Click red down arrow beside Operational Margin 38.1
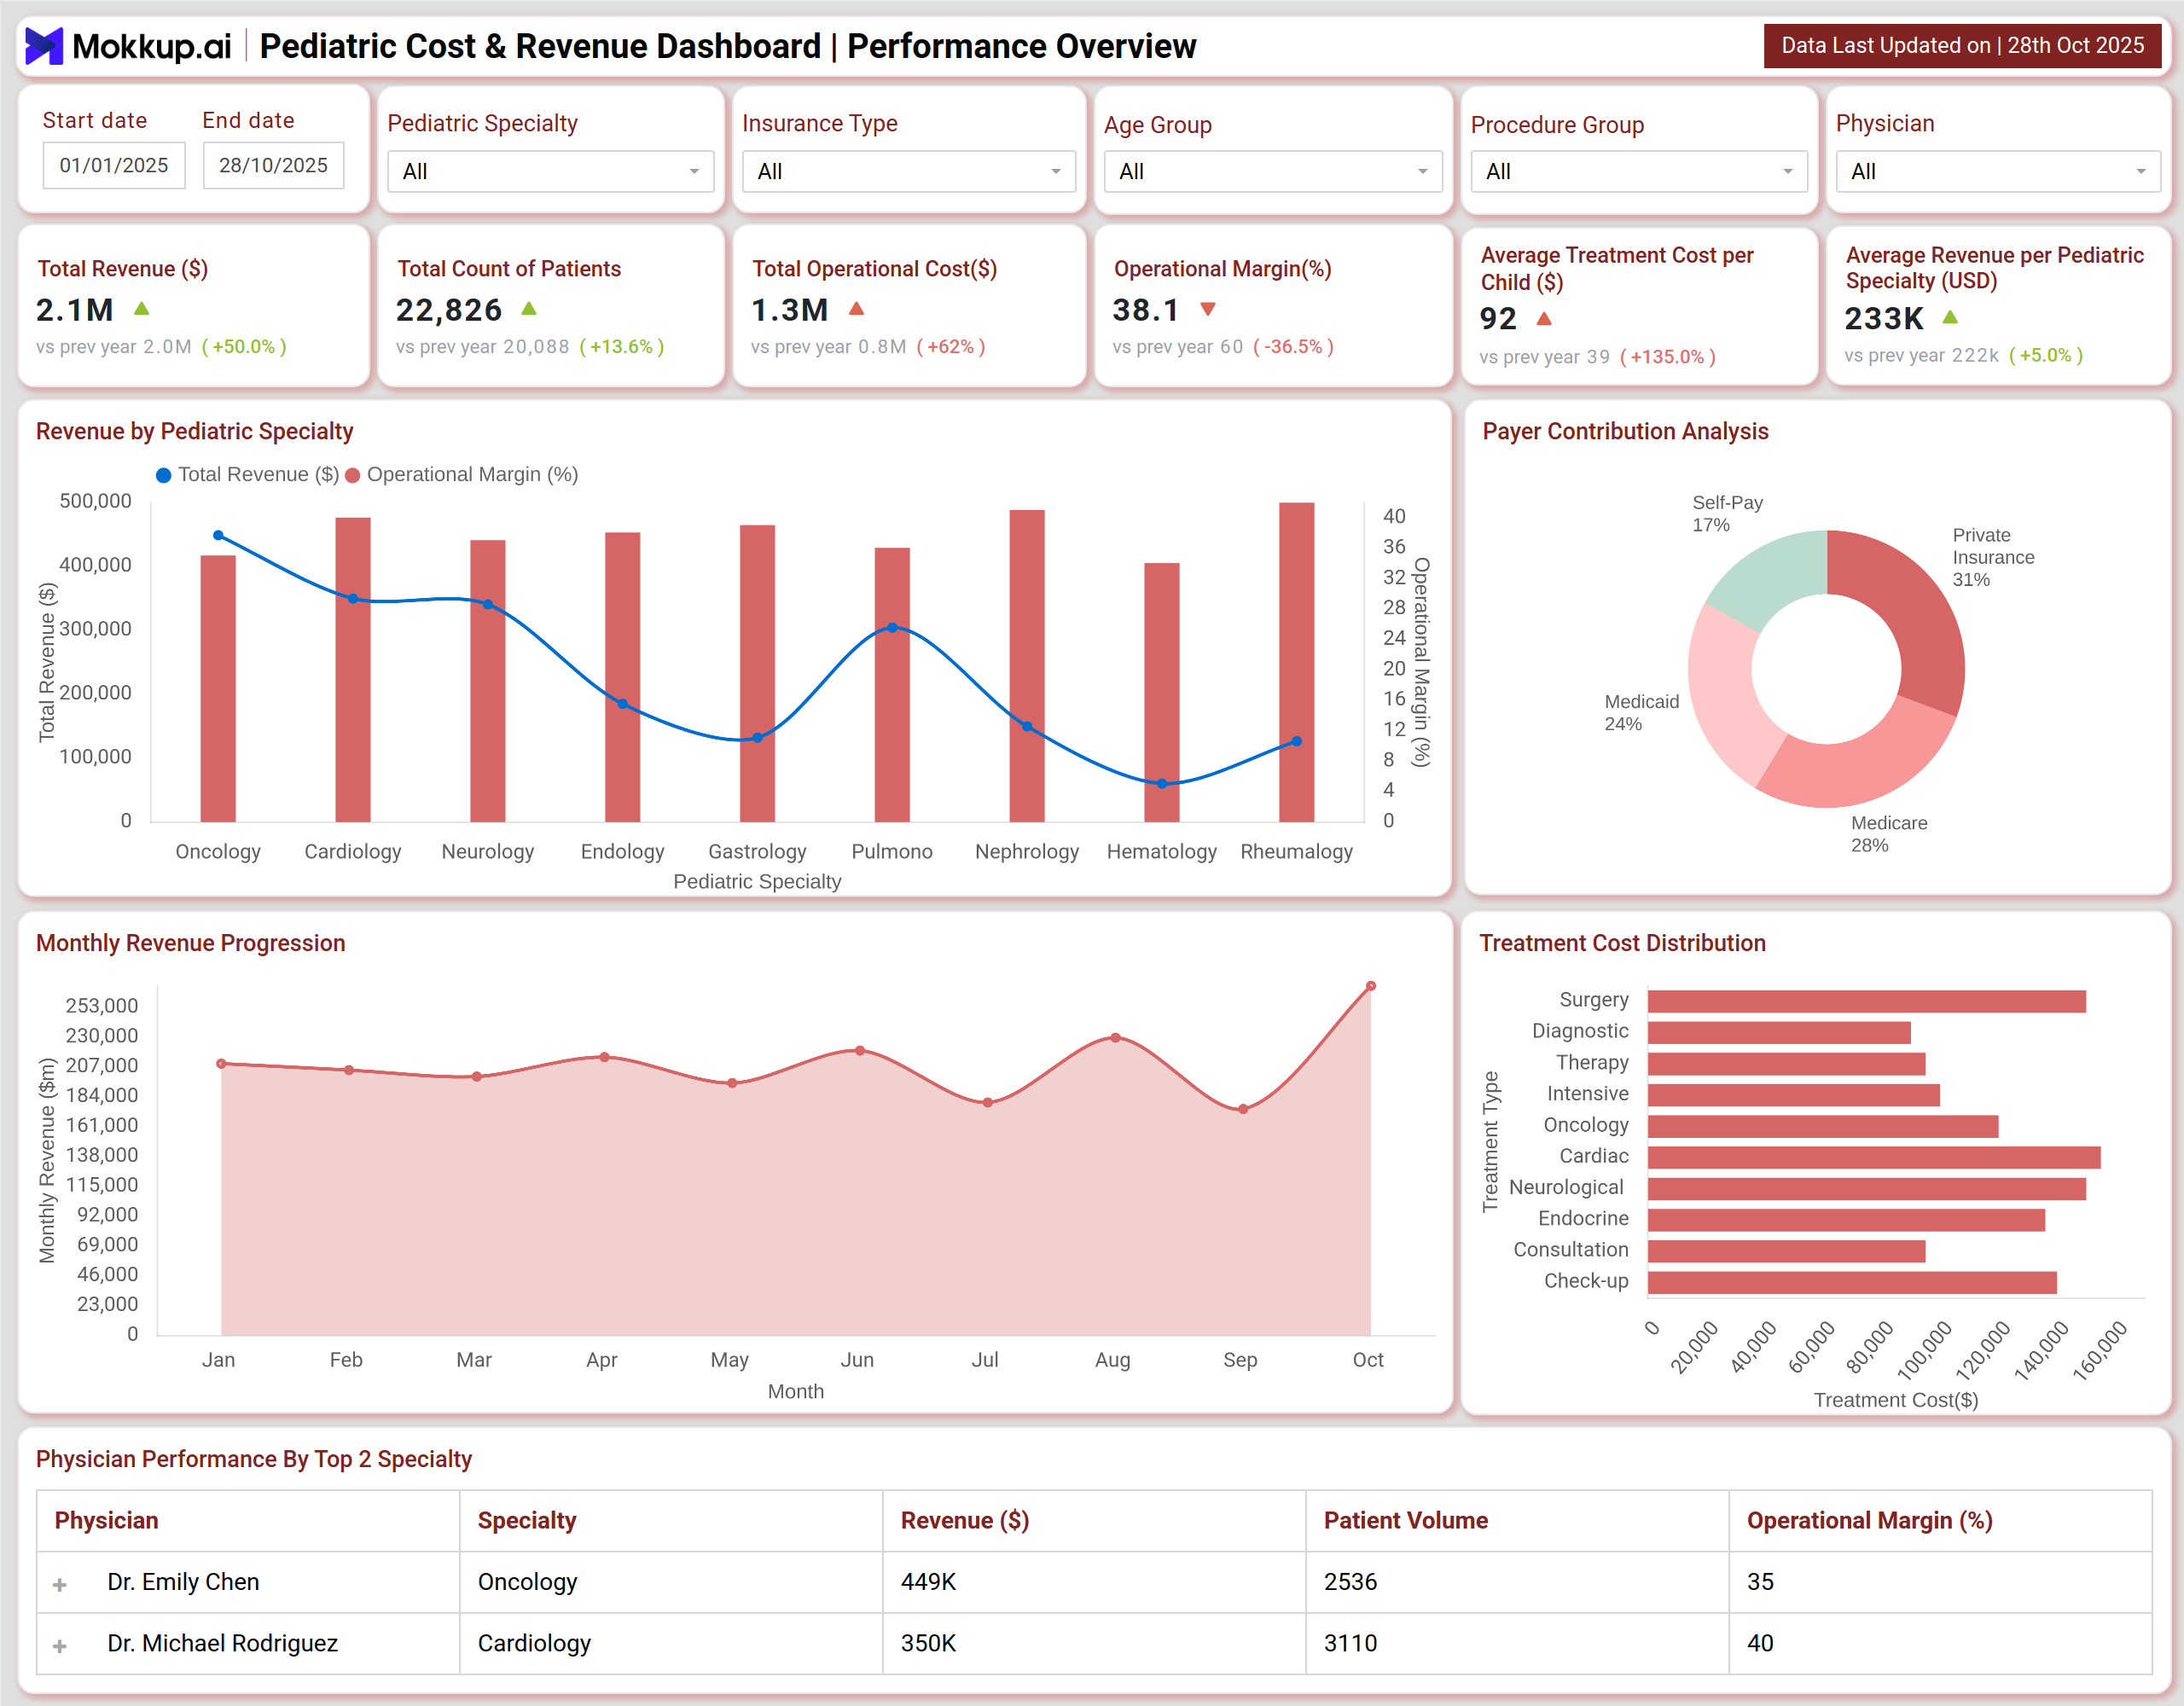The image size is (2184, 1706). click(x=1208, y=309)
